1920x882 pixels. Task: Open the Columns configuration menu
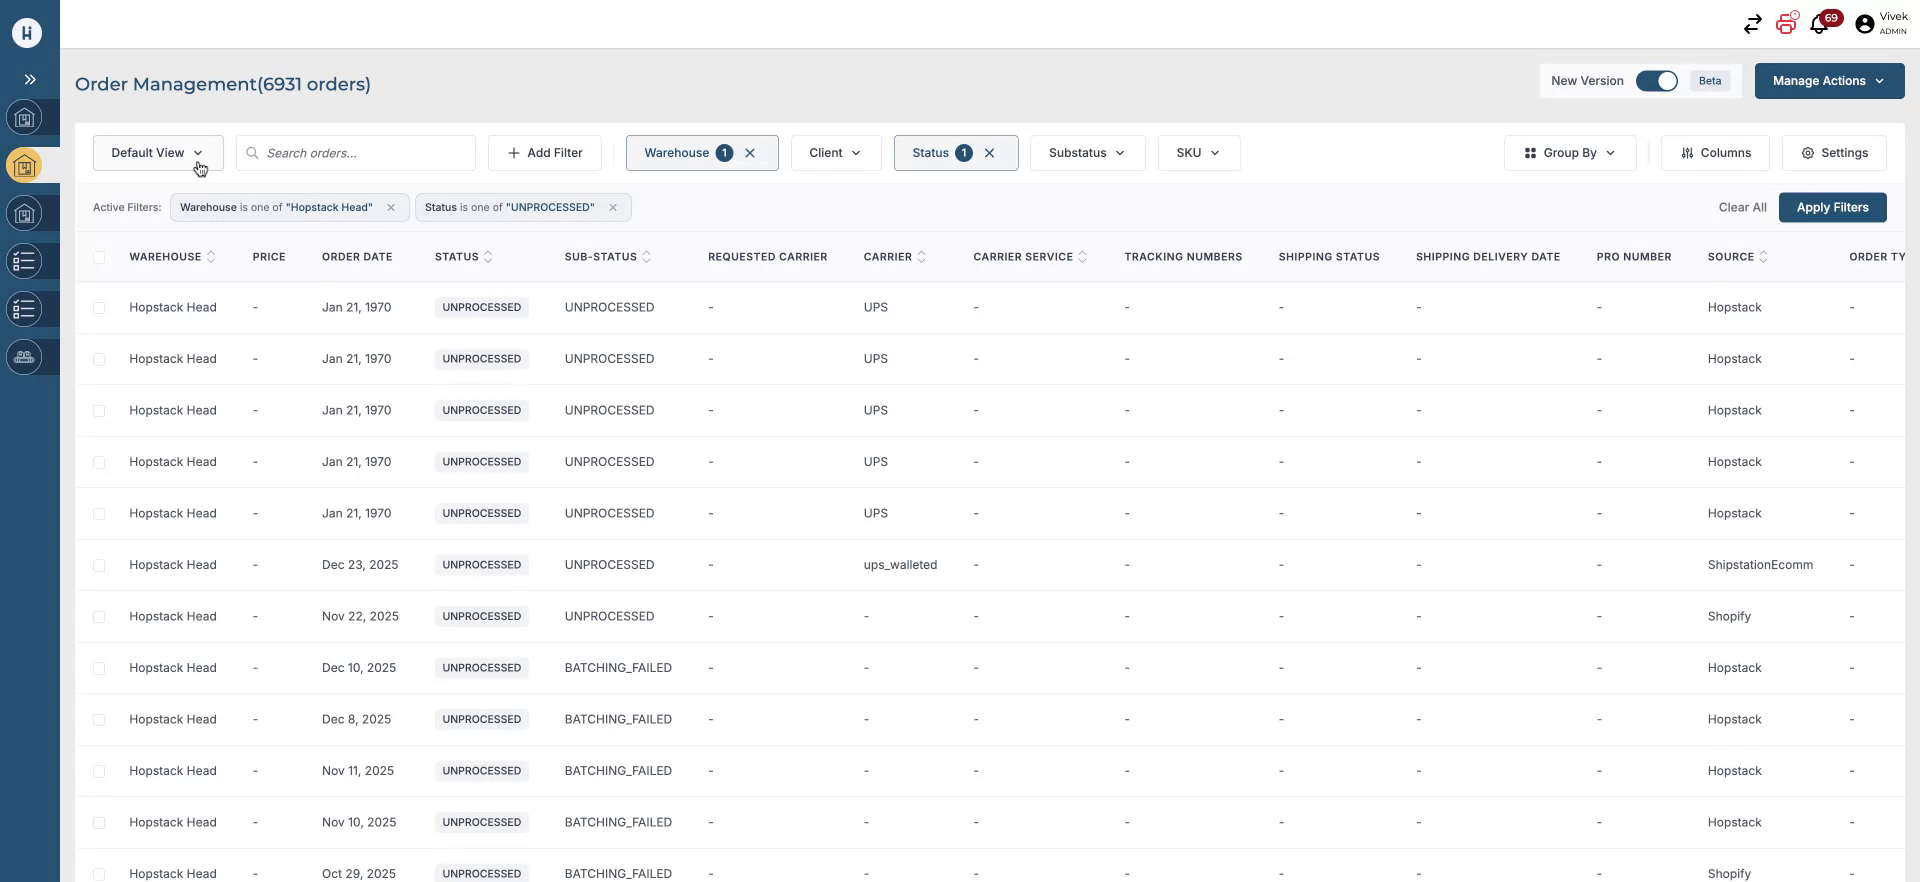click(1714, 153)
